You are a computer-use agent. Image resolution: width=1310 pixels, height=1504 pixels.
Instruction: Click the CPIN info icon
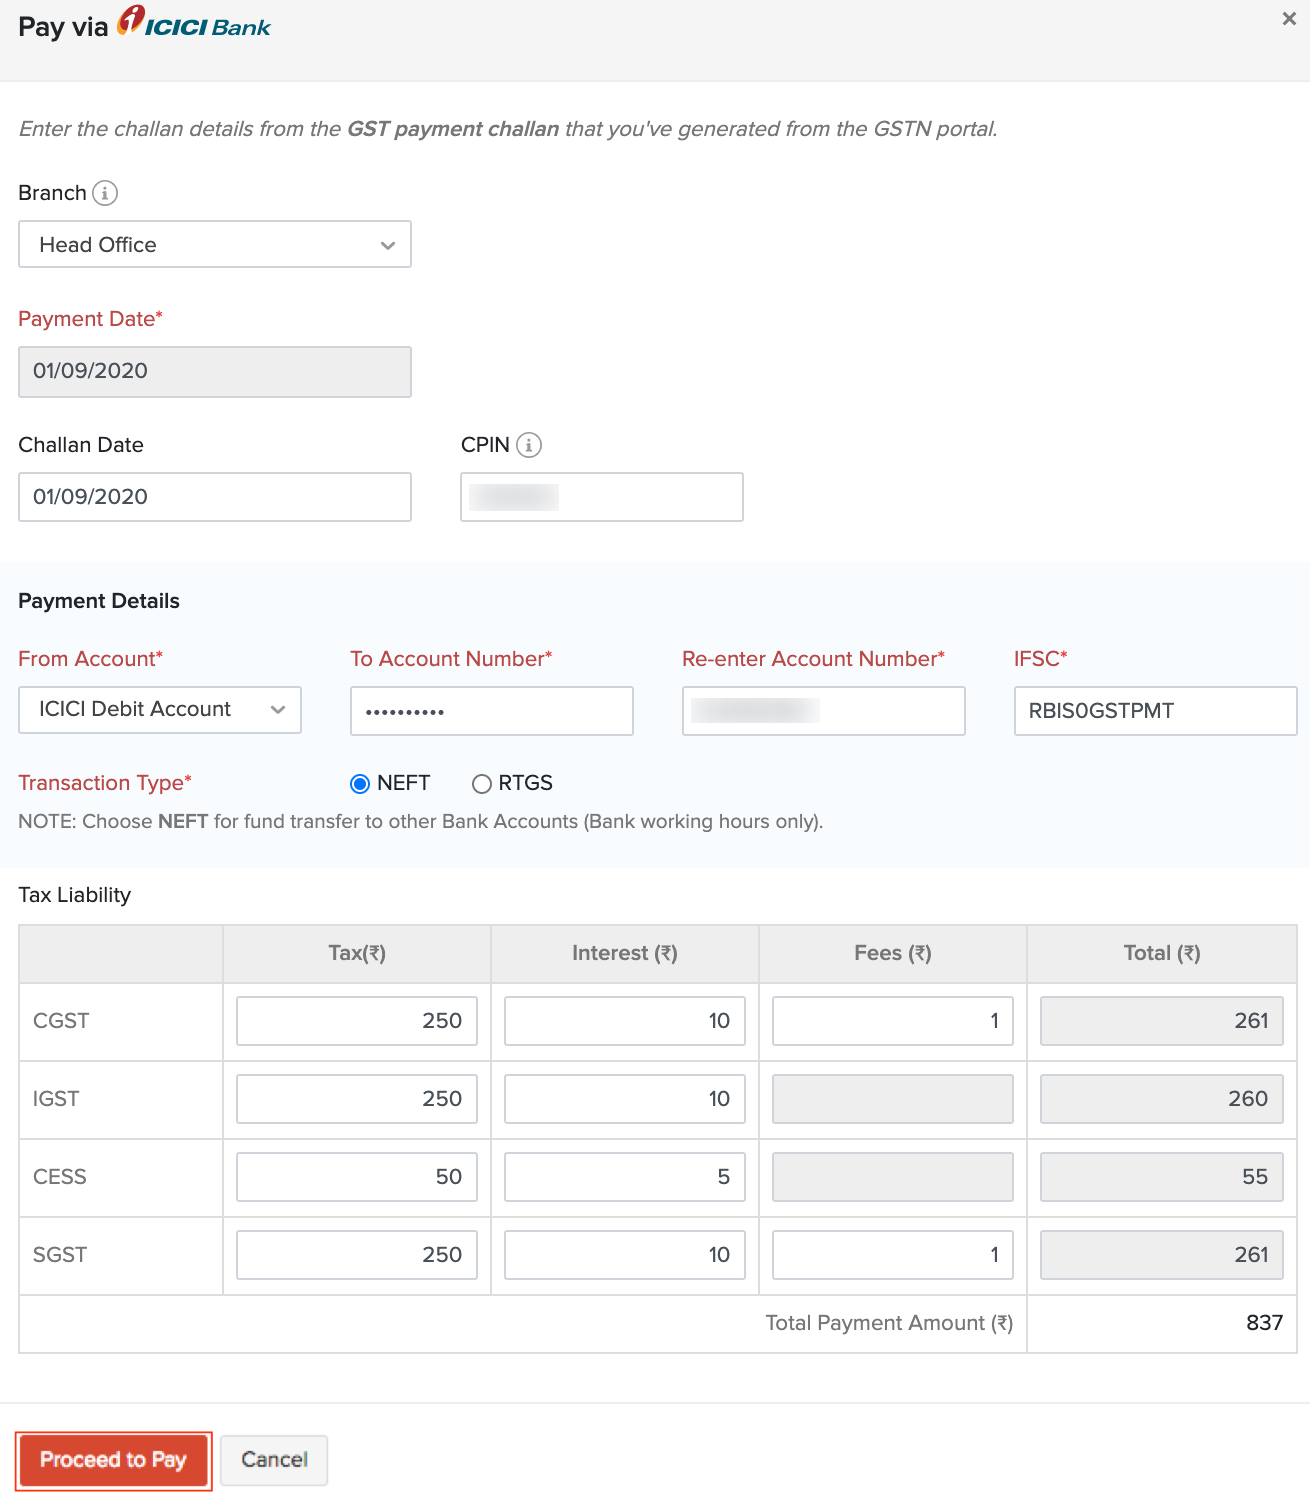529,445
